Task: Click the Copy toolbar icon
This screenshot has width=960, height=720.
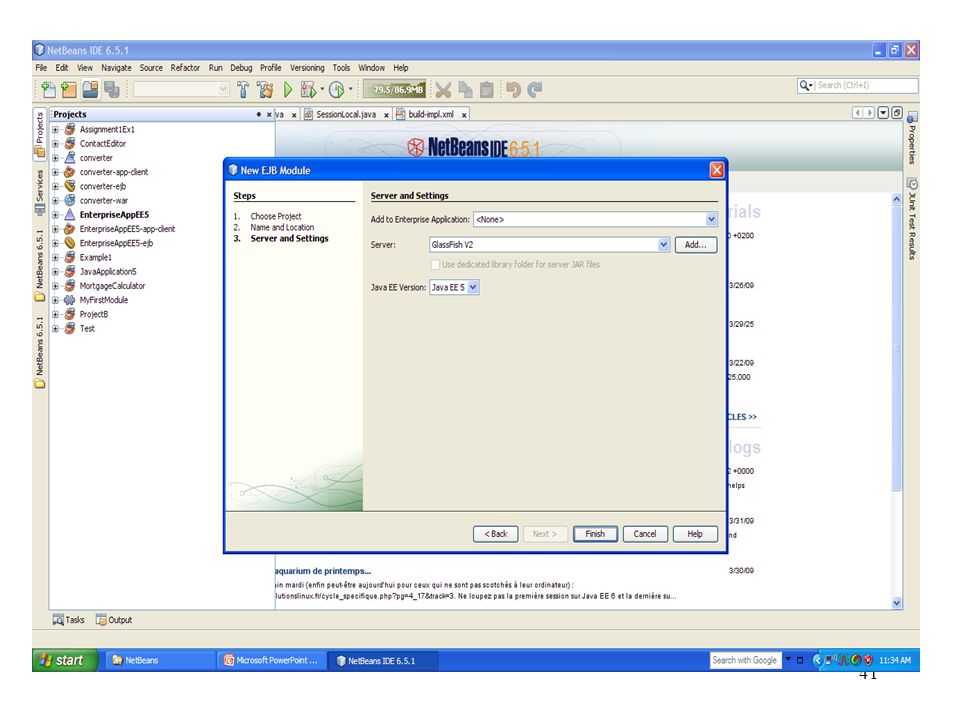Action: [x=465, y=90]
